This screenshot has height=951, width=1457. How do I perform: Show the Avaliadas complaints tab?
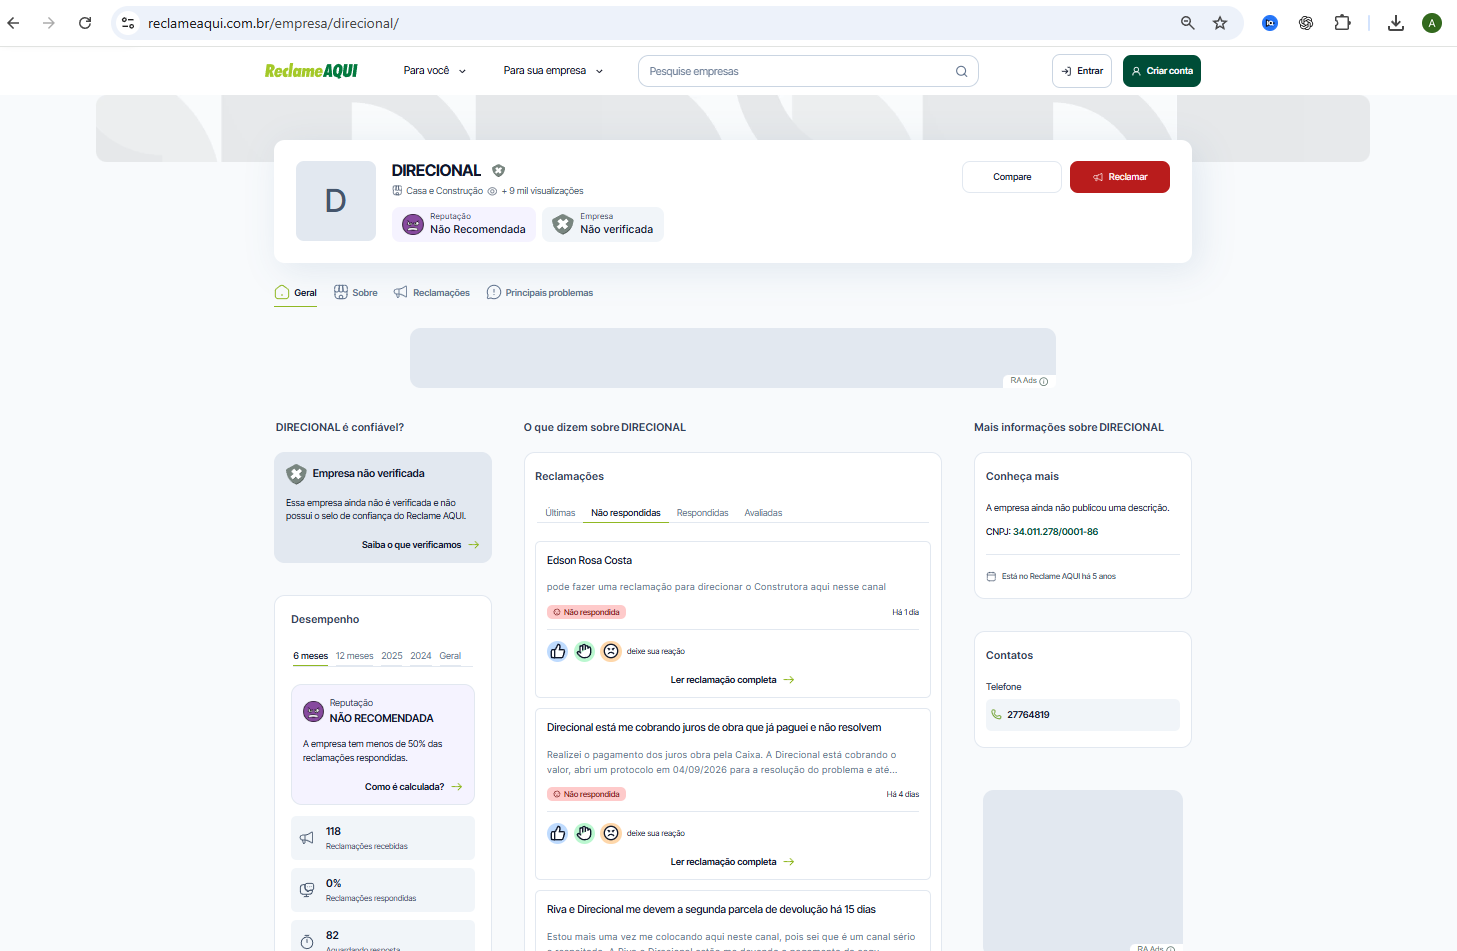[x=763, y=513]
